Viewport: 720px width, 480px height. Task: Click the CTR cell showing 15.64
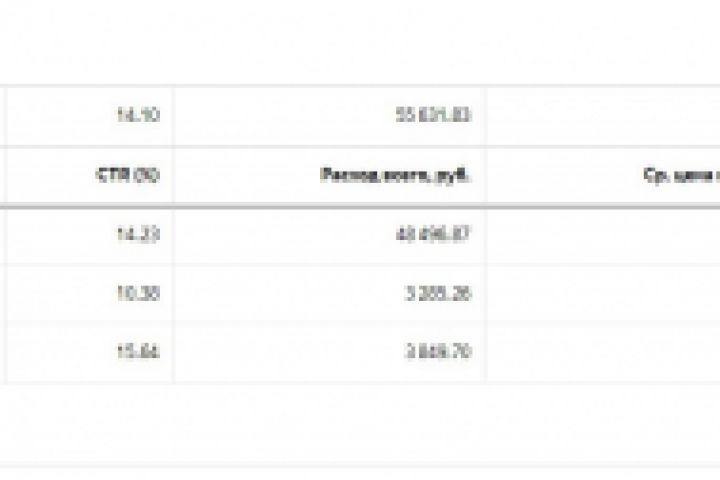coord(139,352)
